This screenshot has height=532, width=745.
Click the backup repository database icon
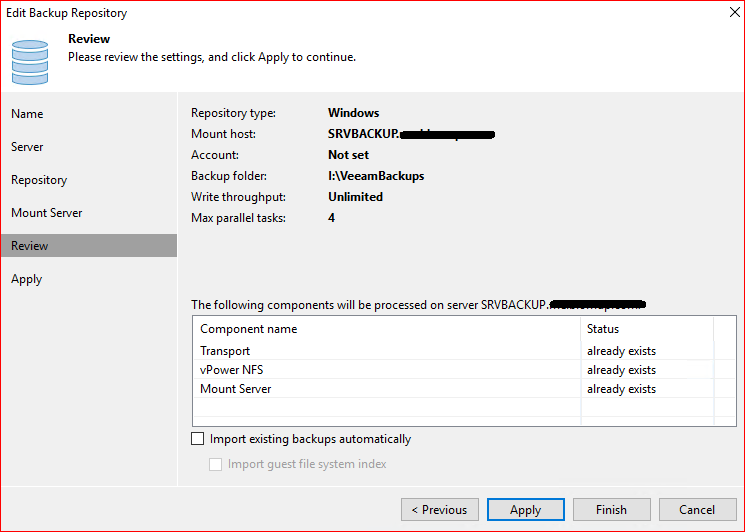coord(29,59)
